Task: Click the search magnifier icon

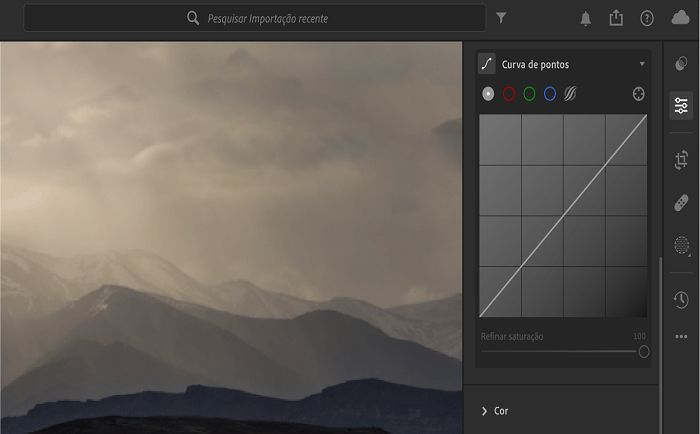Action: pyautogui.click(x=193, y=18)
